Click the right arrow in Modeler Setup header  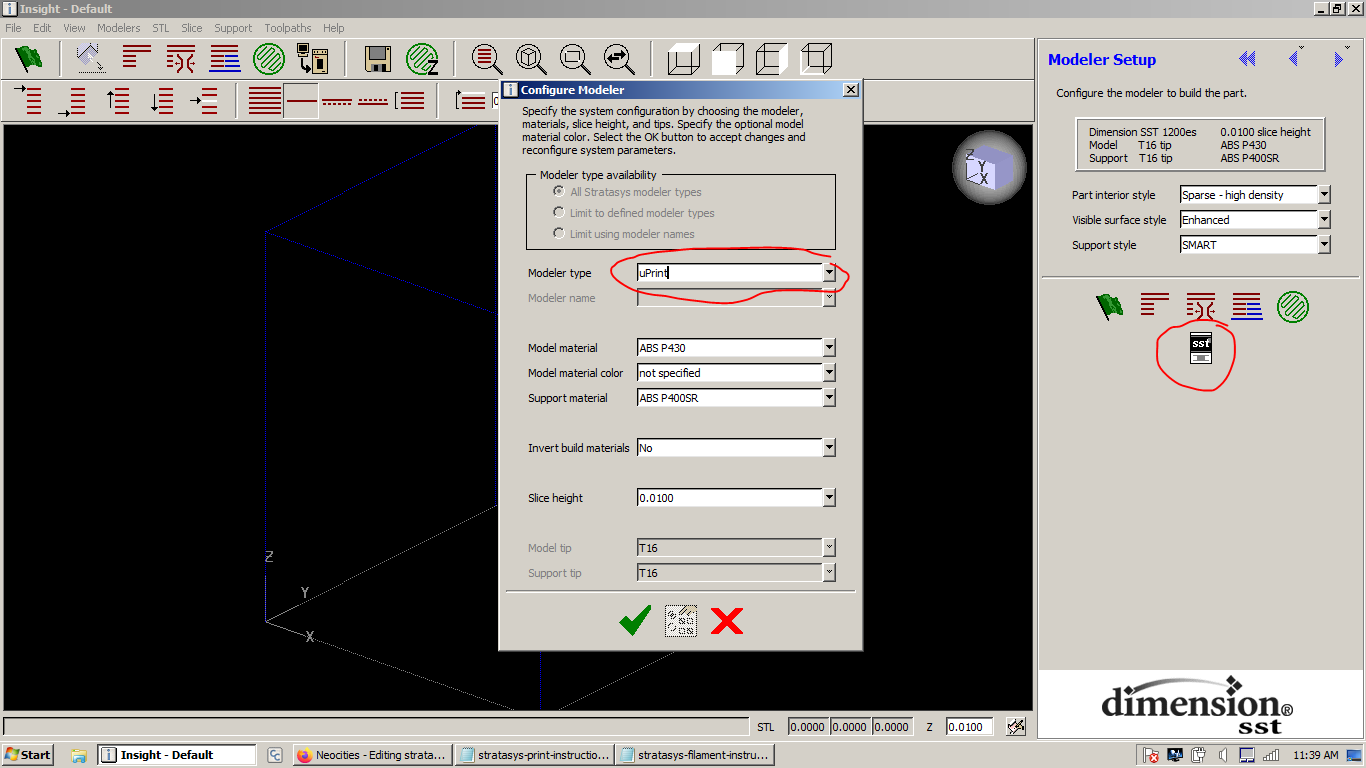coord(1338,59)
